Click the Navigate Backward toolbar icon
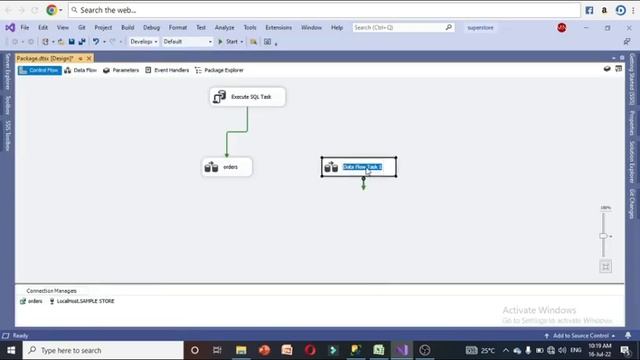640x360 pixels. pyautogui.click(x=15, y=42)
